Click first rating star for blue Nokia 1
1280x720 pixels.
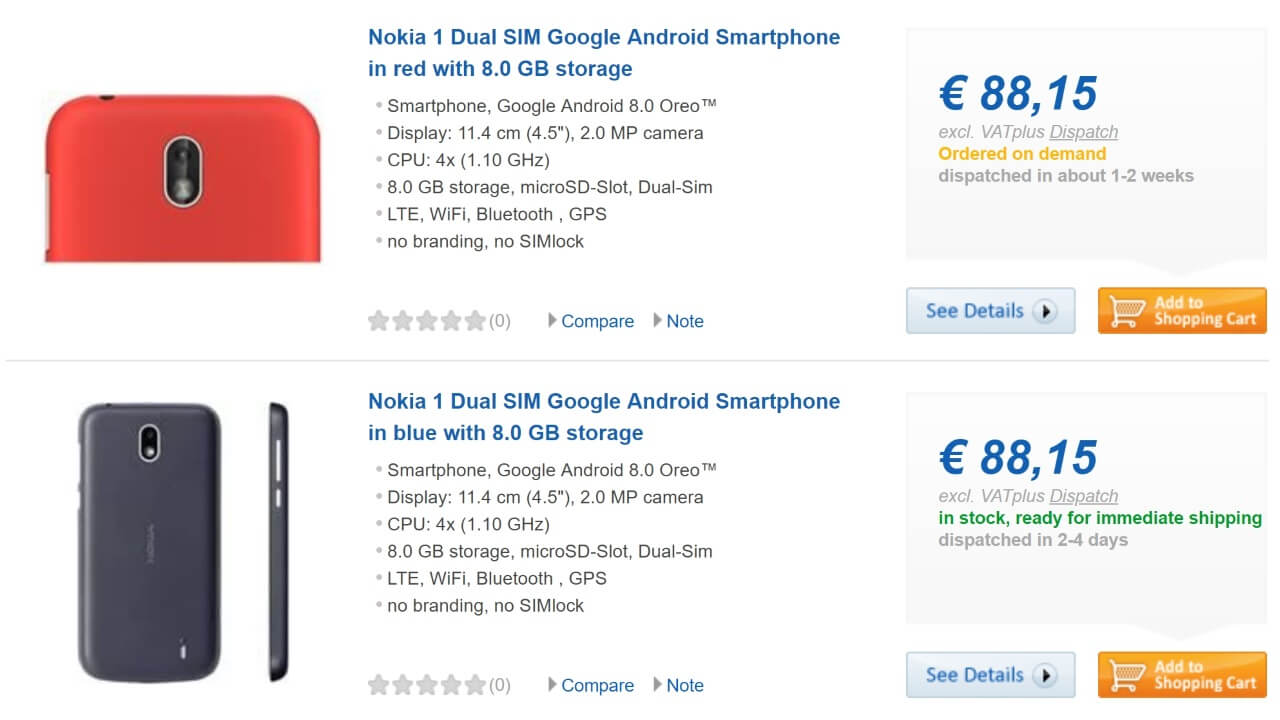coord(379,685)
